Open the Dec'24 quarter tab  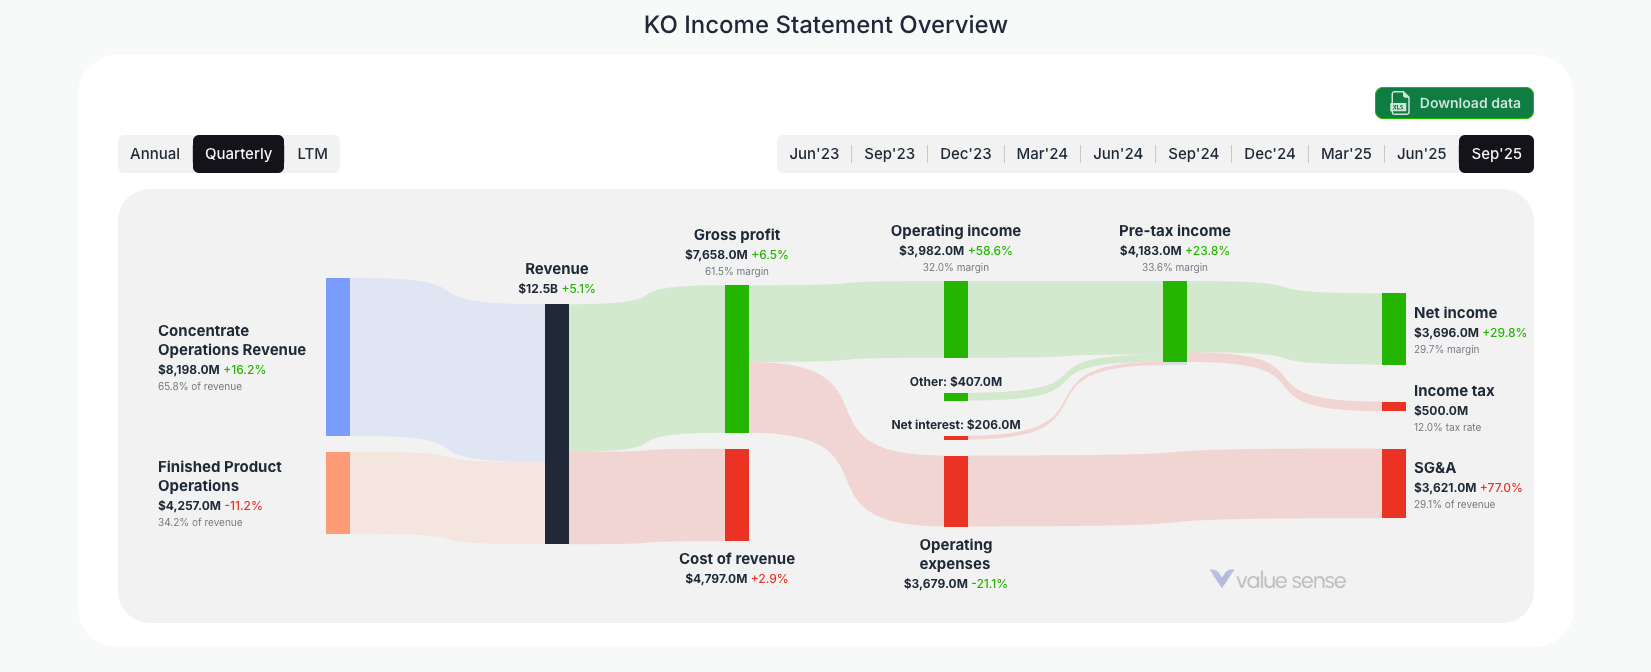pos(1269,153)
